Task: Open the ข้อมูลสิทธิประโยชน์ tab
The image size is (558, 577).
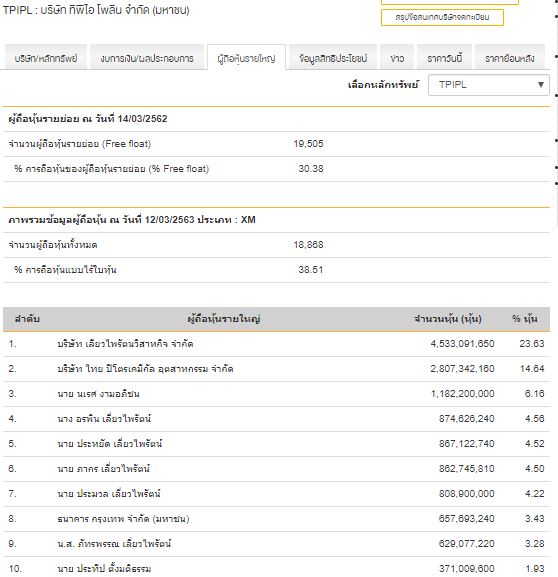Action: pos(333,58)
